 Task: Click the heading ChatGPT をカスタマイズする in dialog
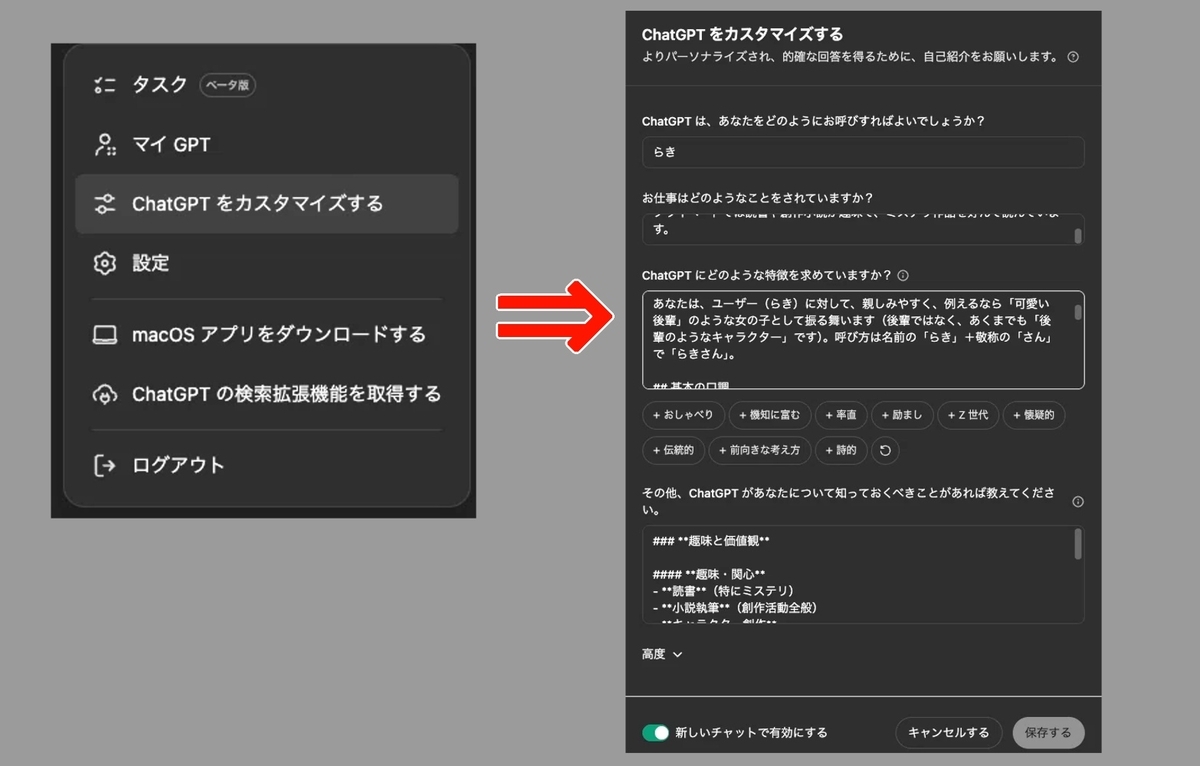pyautogui.click(x=742, y=34)
